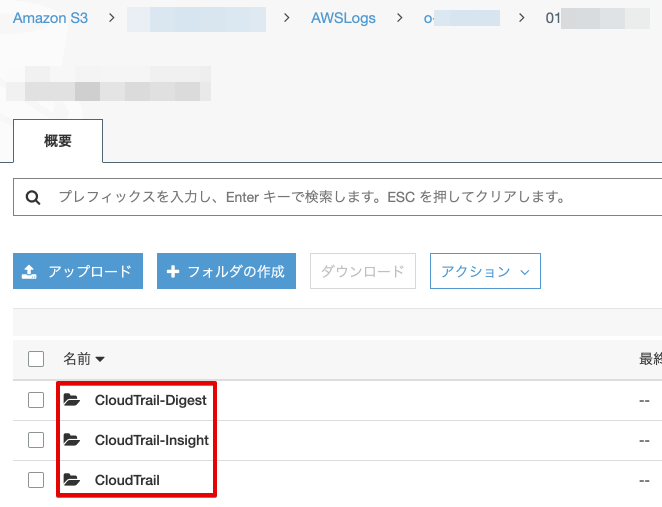Click the アップロード upload button
Viewport: 662px width, 507px height.
[78, 271]
